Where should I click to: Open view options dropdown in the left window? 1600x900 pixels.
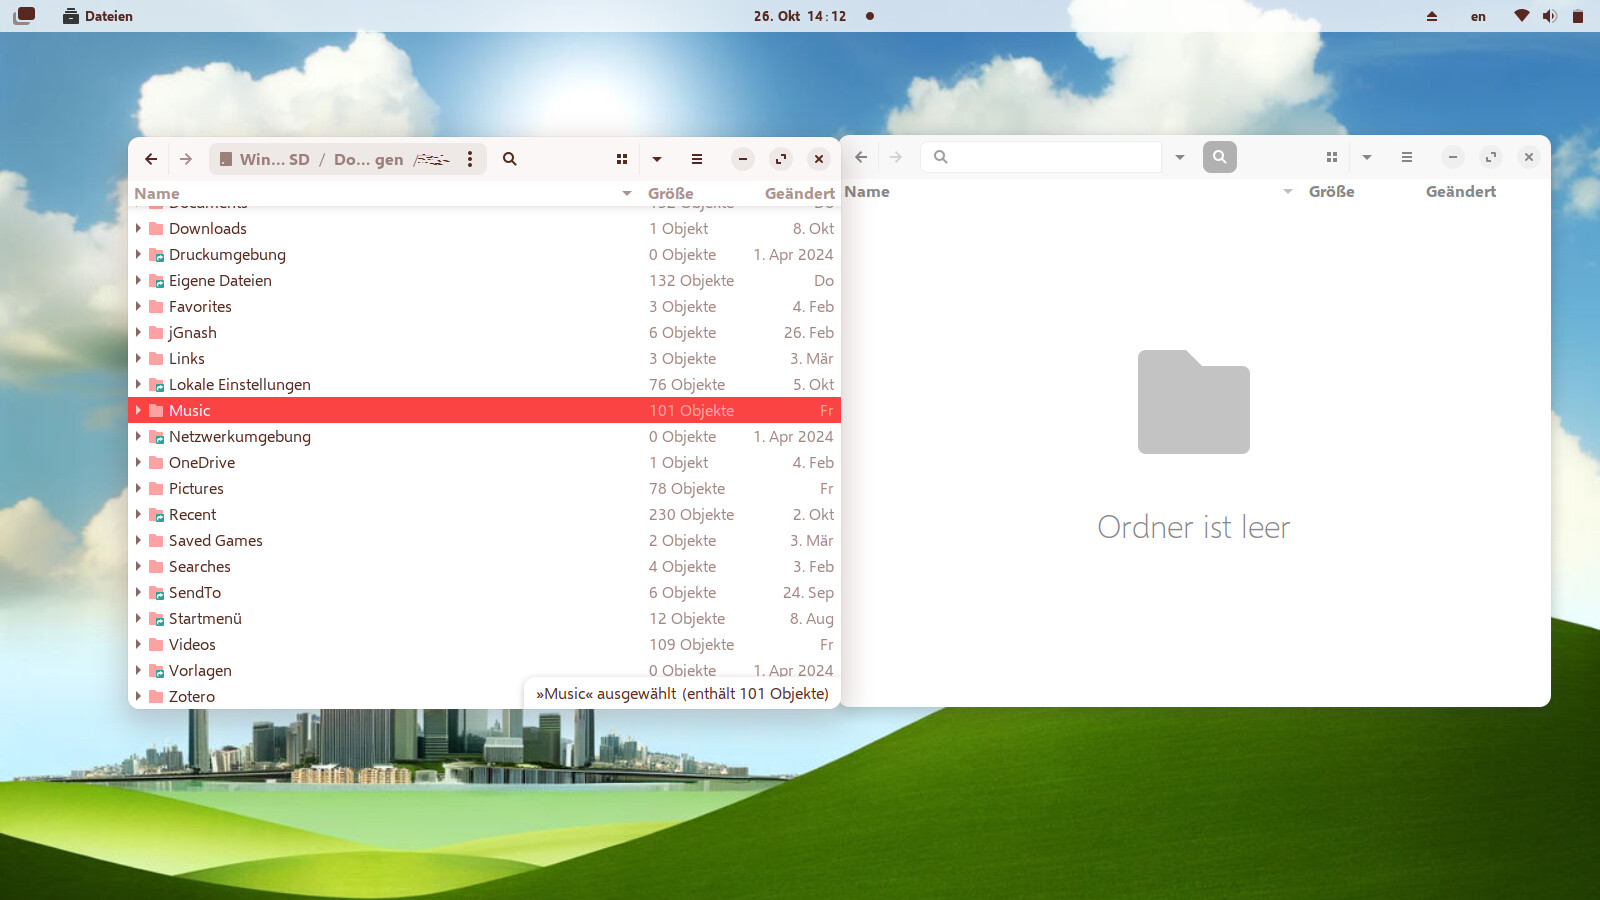click(x=657, y=159)
